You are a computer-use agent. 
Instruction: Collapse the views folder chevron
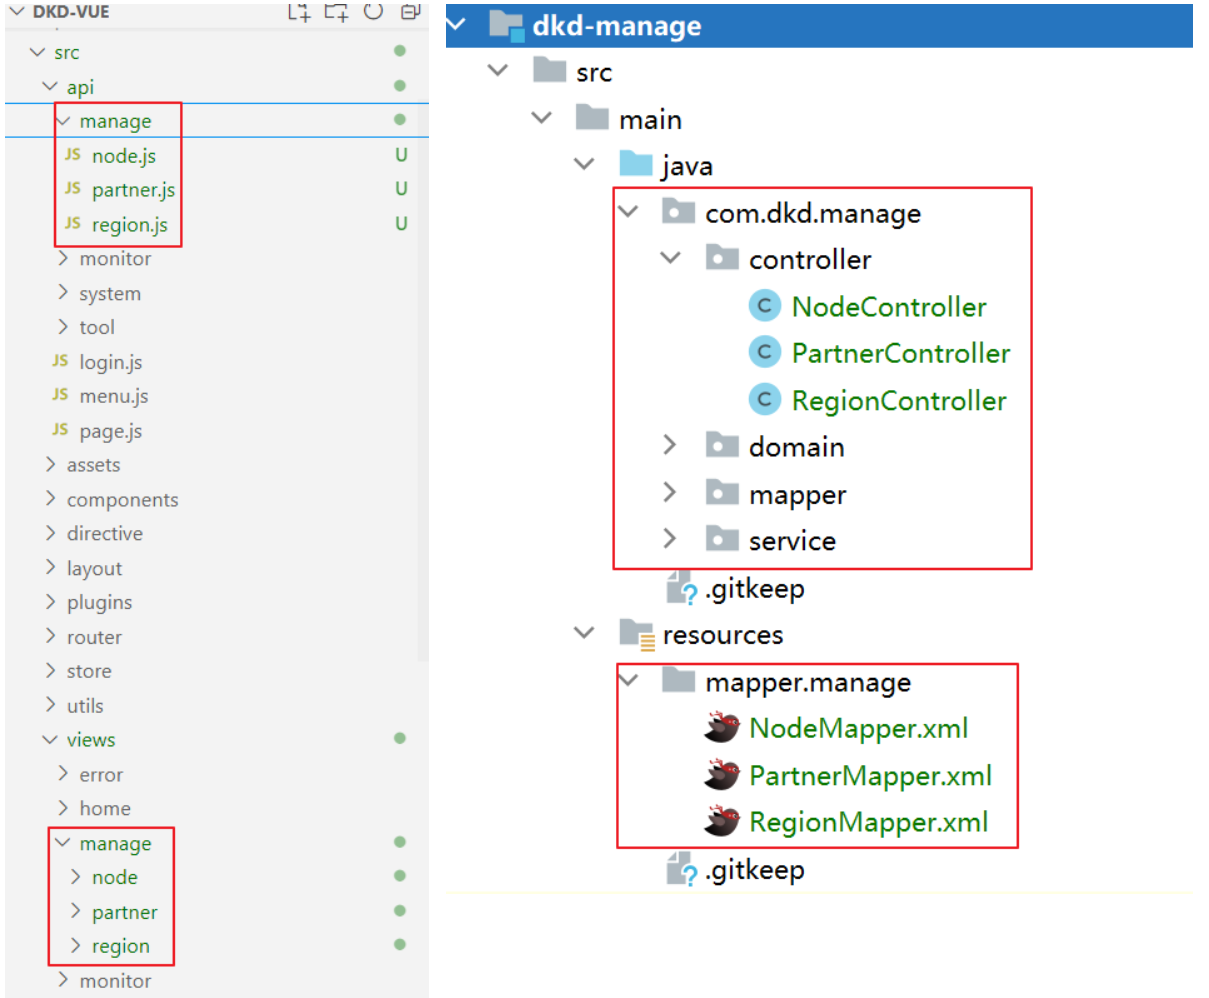50,740
